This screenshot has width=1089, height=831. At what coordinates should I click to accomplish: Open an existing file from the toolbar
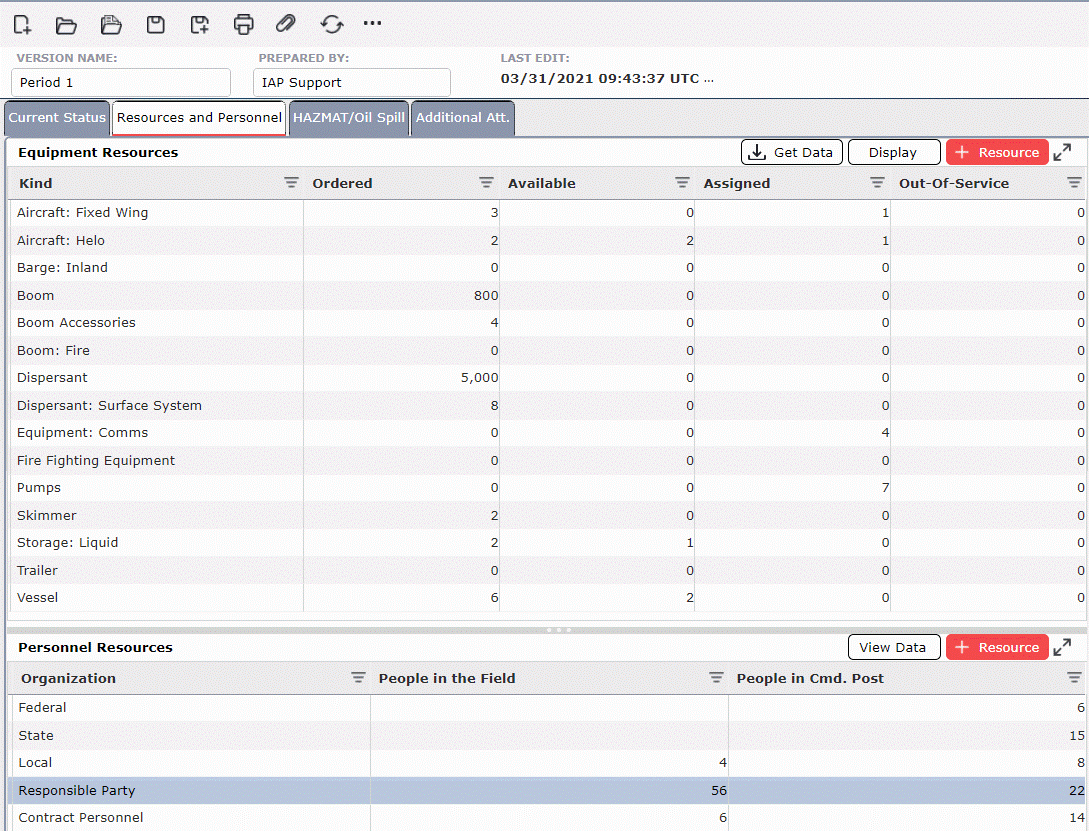pos(66,24)
